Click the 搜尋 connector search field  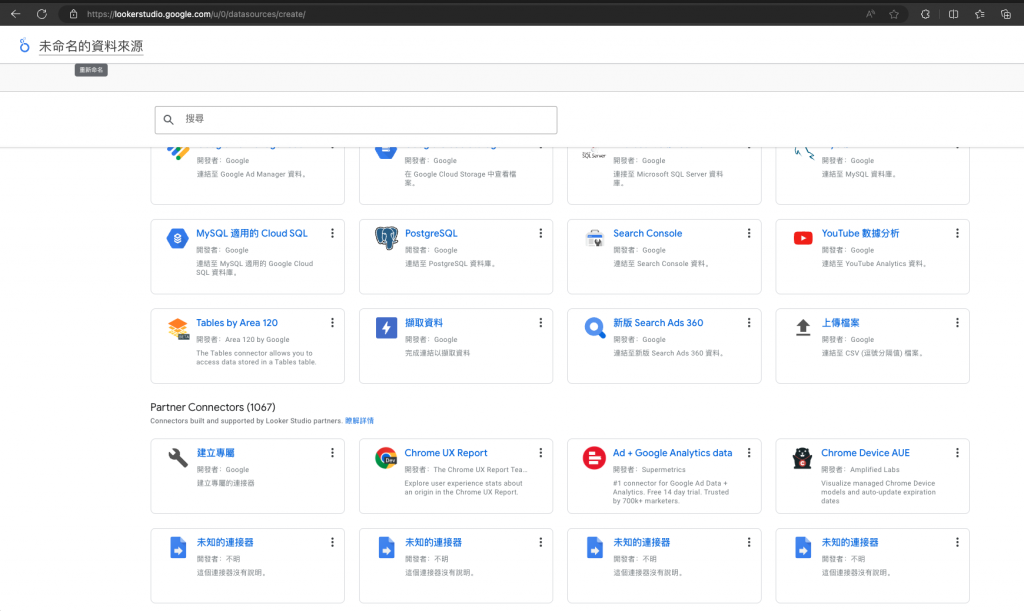click(356, 119)
